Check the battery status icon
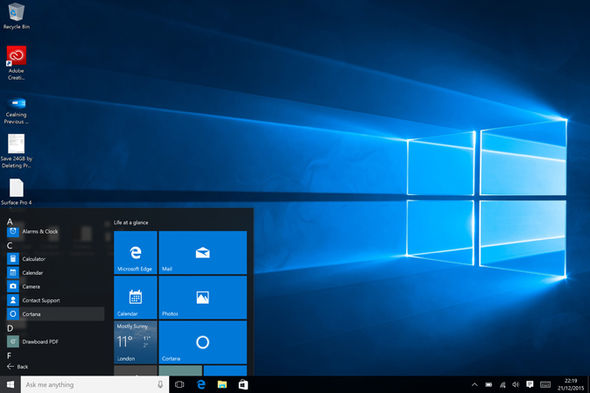This screenshot has width=590, height=393. [488, 384]
